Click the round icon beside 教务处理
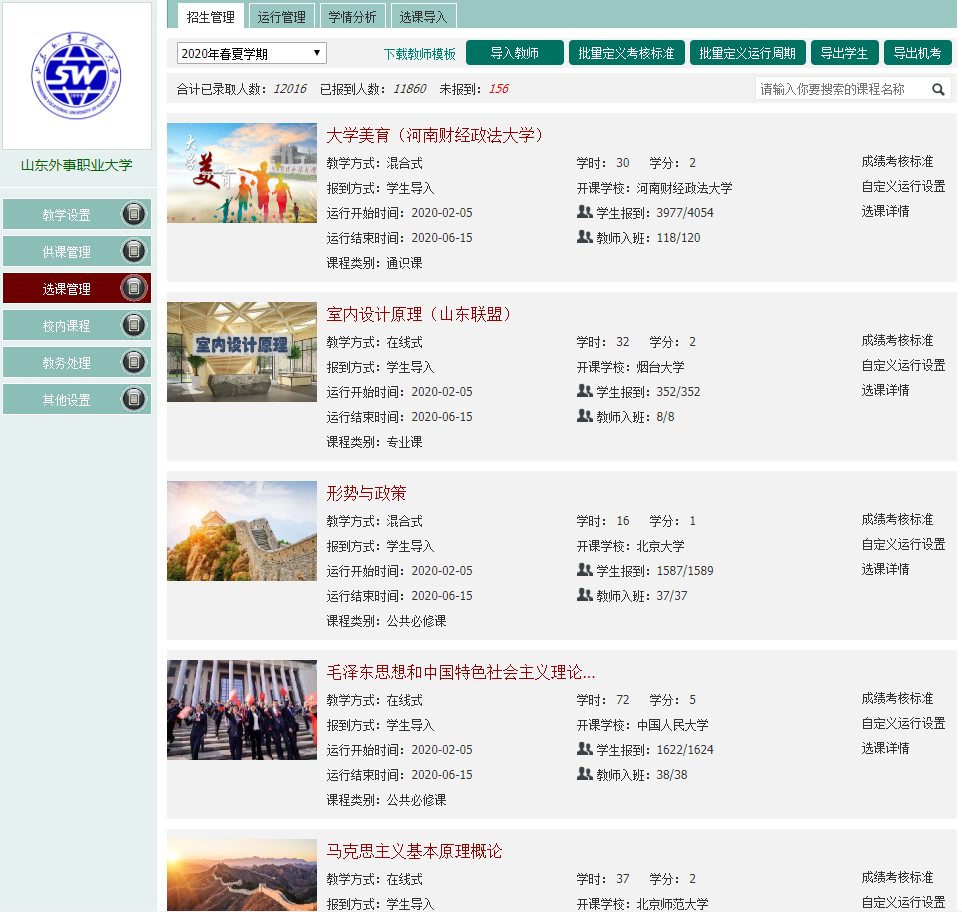The width and height of the screenshot is (962, 912). 134,362
